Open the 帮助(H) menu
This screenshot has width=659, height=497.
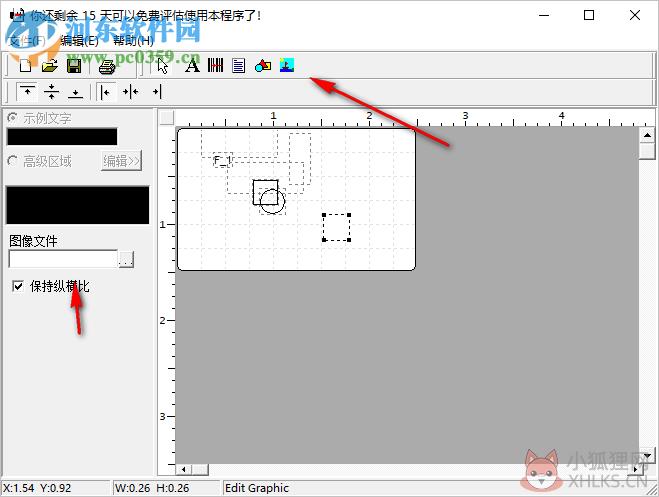coord(134,41)
